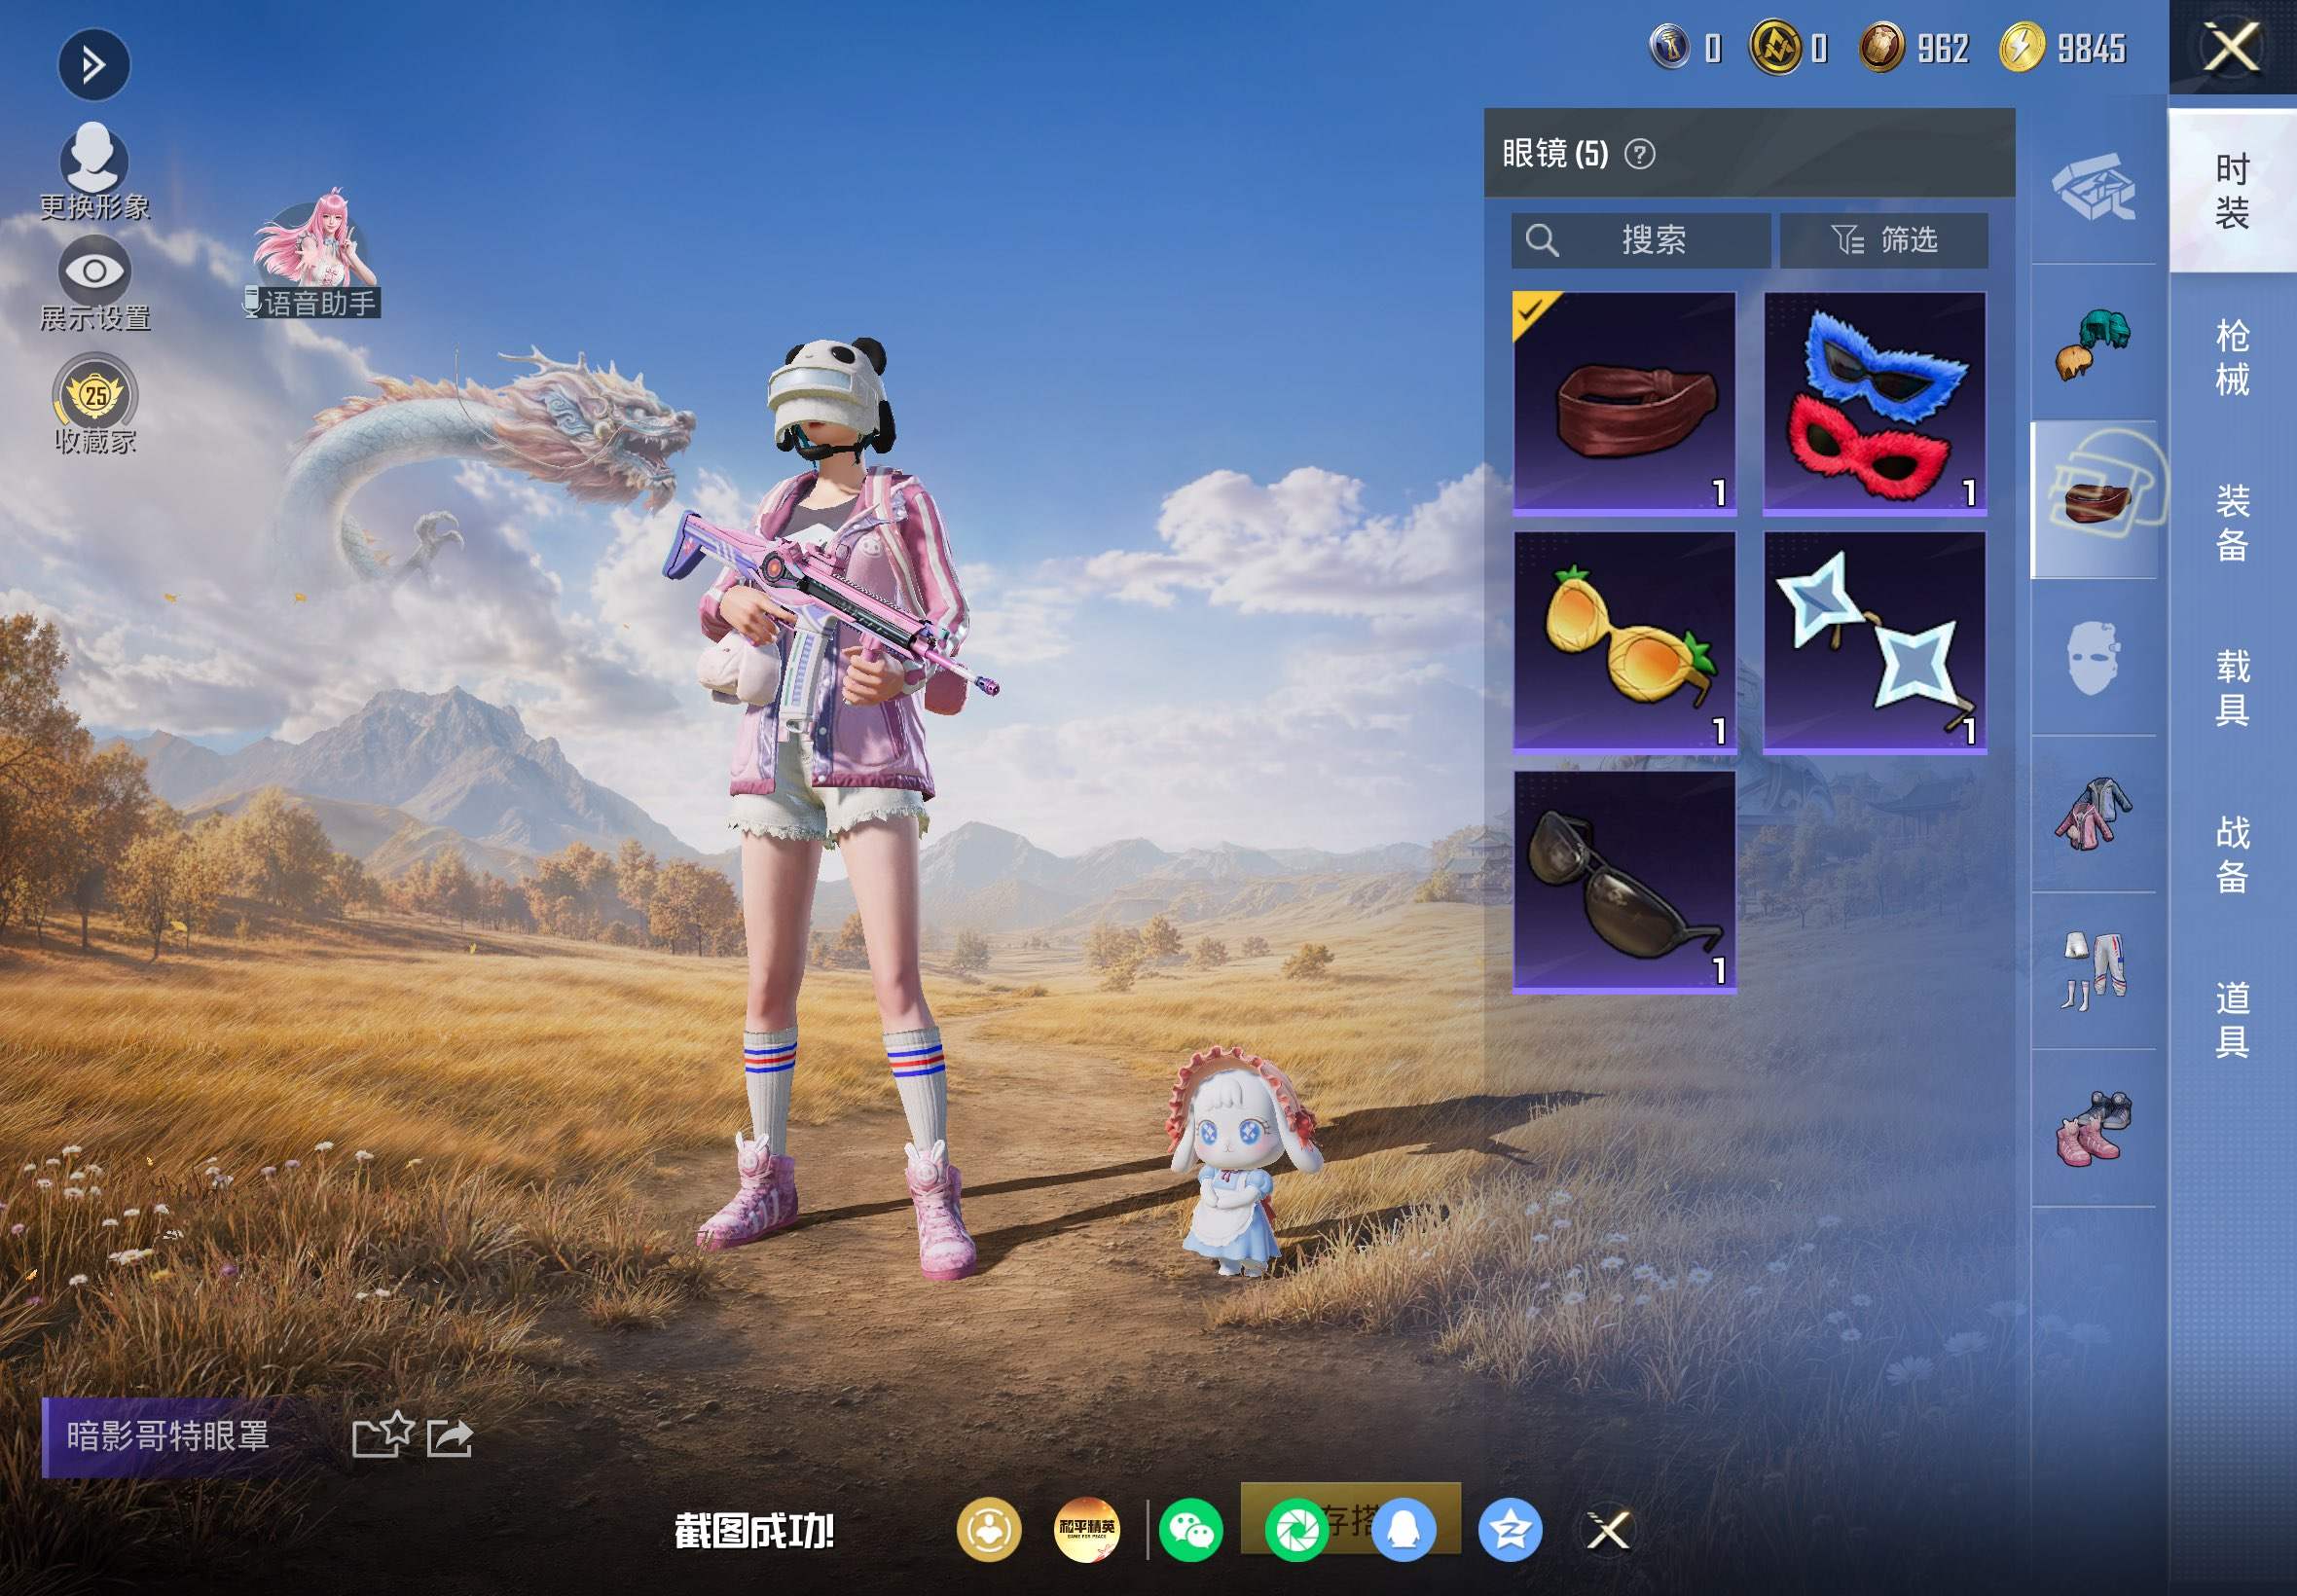Share screenshot to QQ
This screenshot has width=2297, height=1596.
[1404, 1530]
